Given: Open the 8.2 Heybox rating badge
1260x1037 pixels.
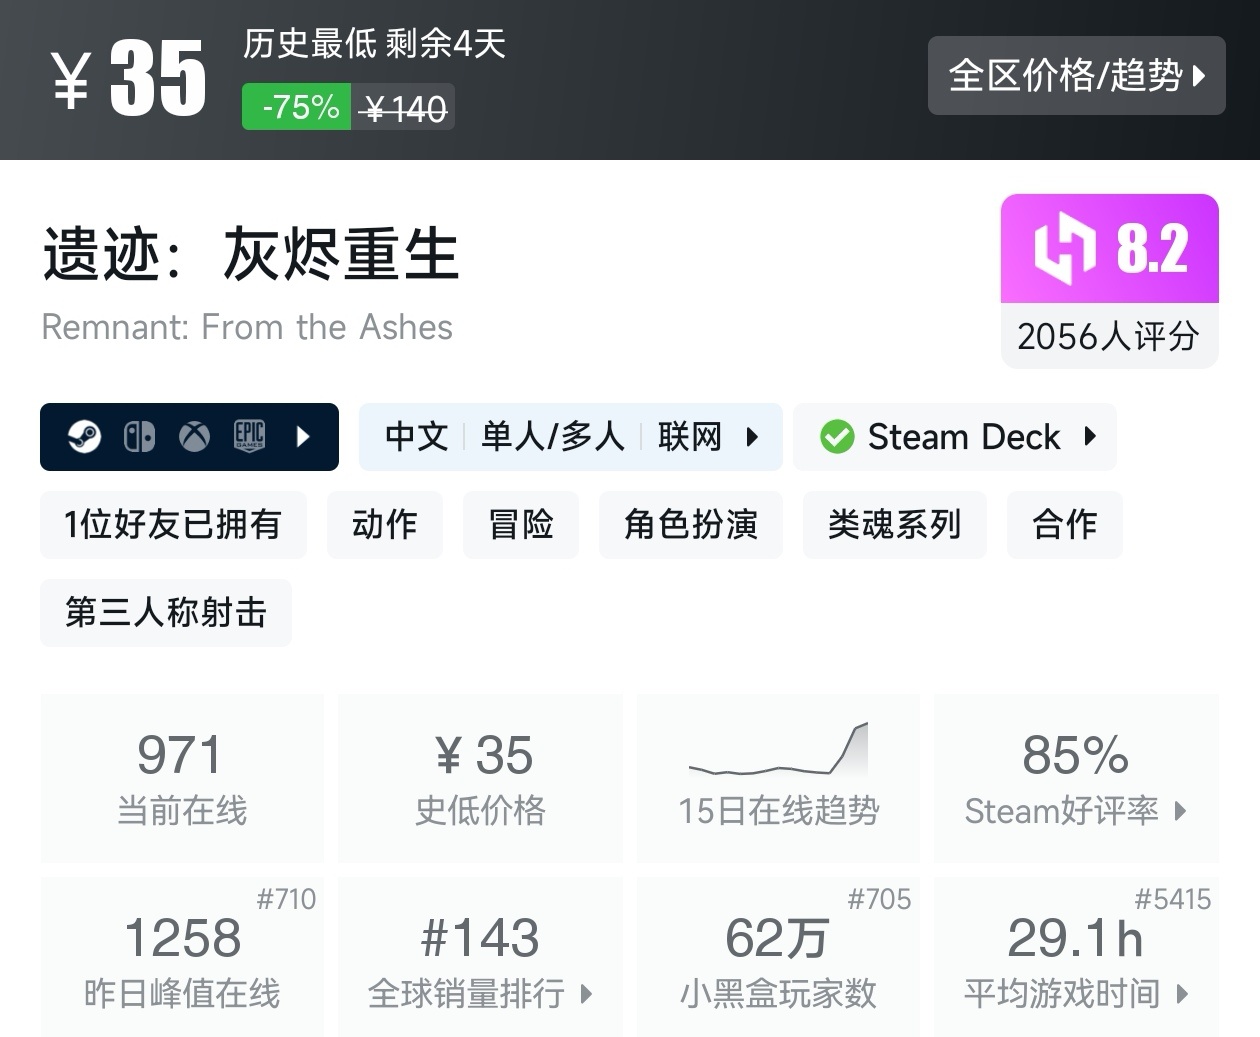Looking at the screenshot, I should coord(1110,249).
